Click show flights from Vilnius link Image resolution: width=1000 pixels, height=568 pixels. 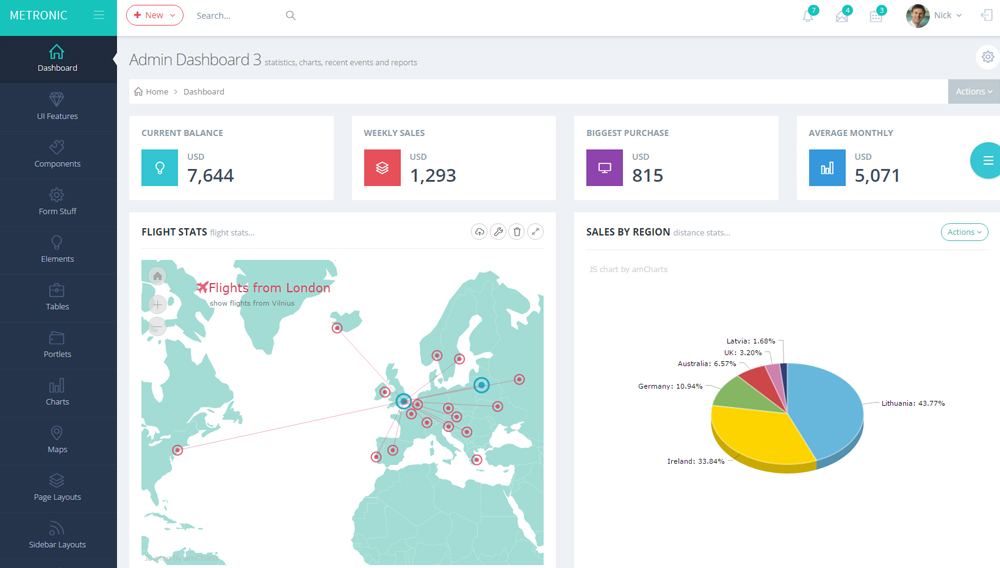pos(252,303)
